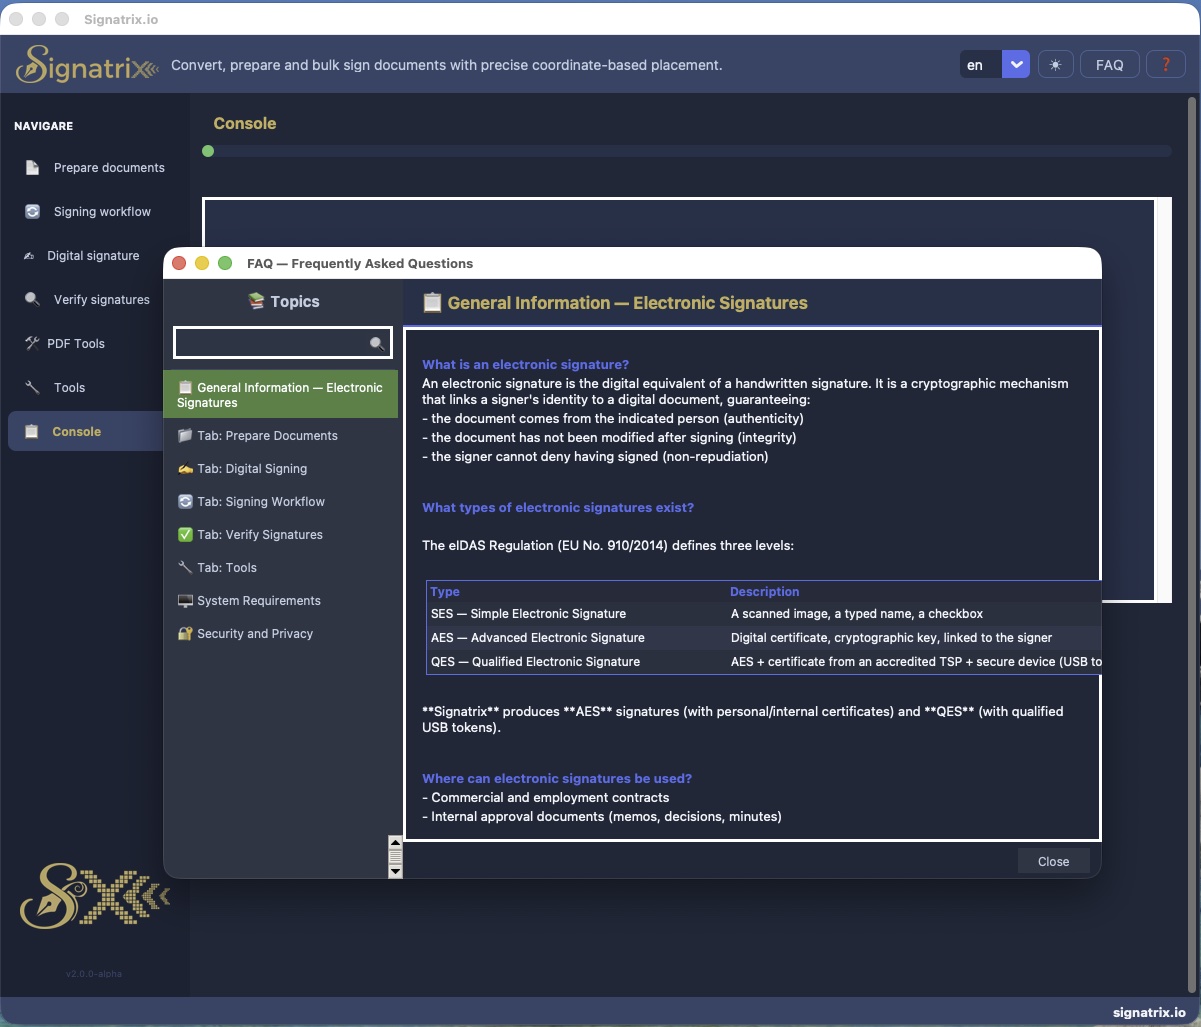This screenshot has height=1027, width=1201.
Task: Open the help question mark icon
Action: [1166, 64]
